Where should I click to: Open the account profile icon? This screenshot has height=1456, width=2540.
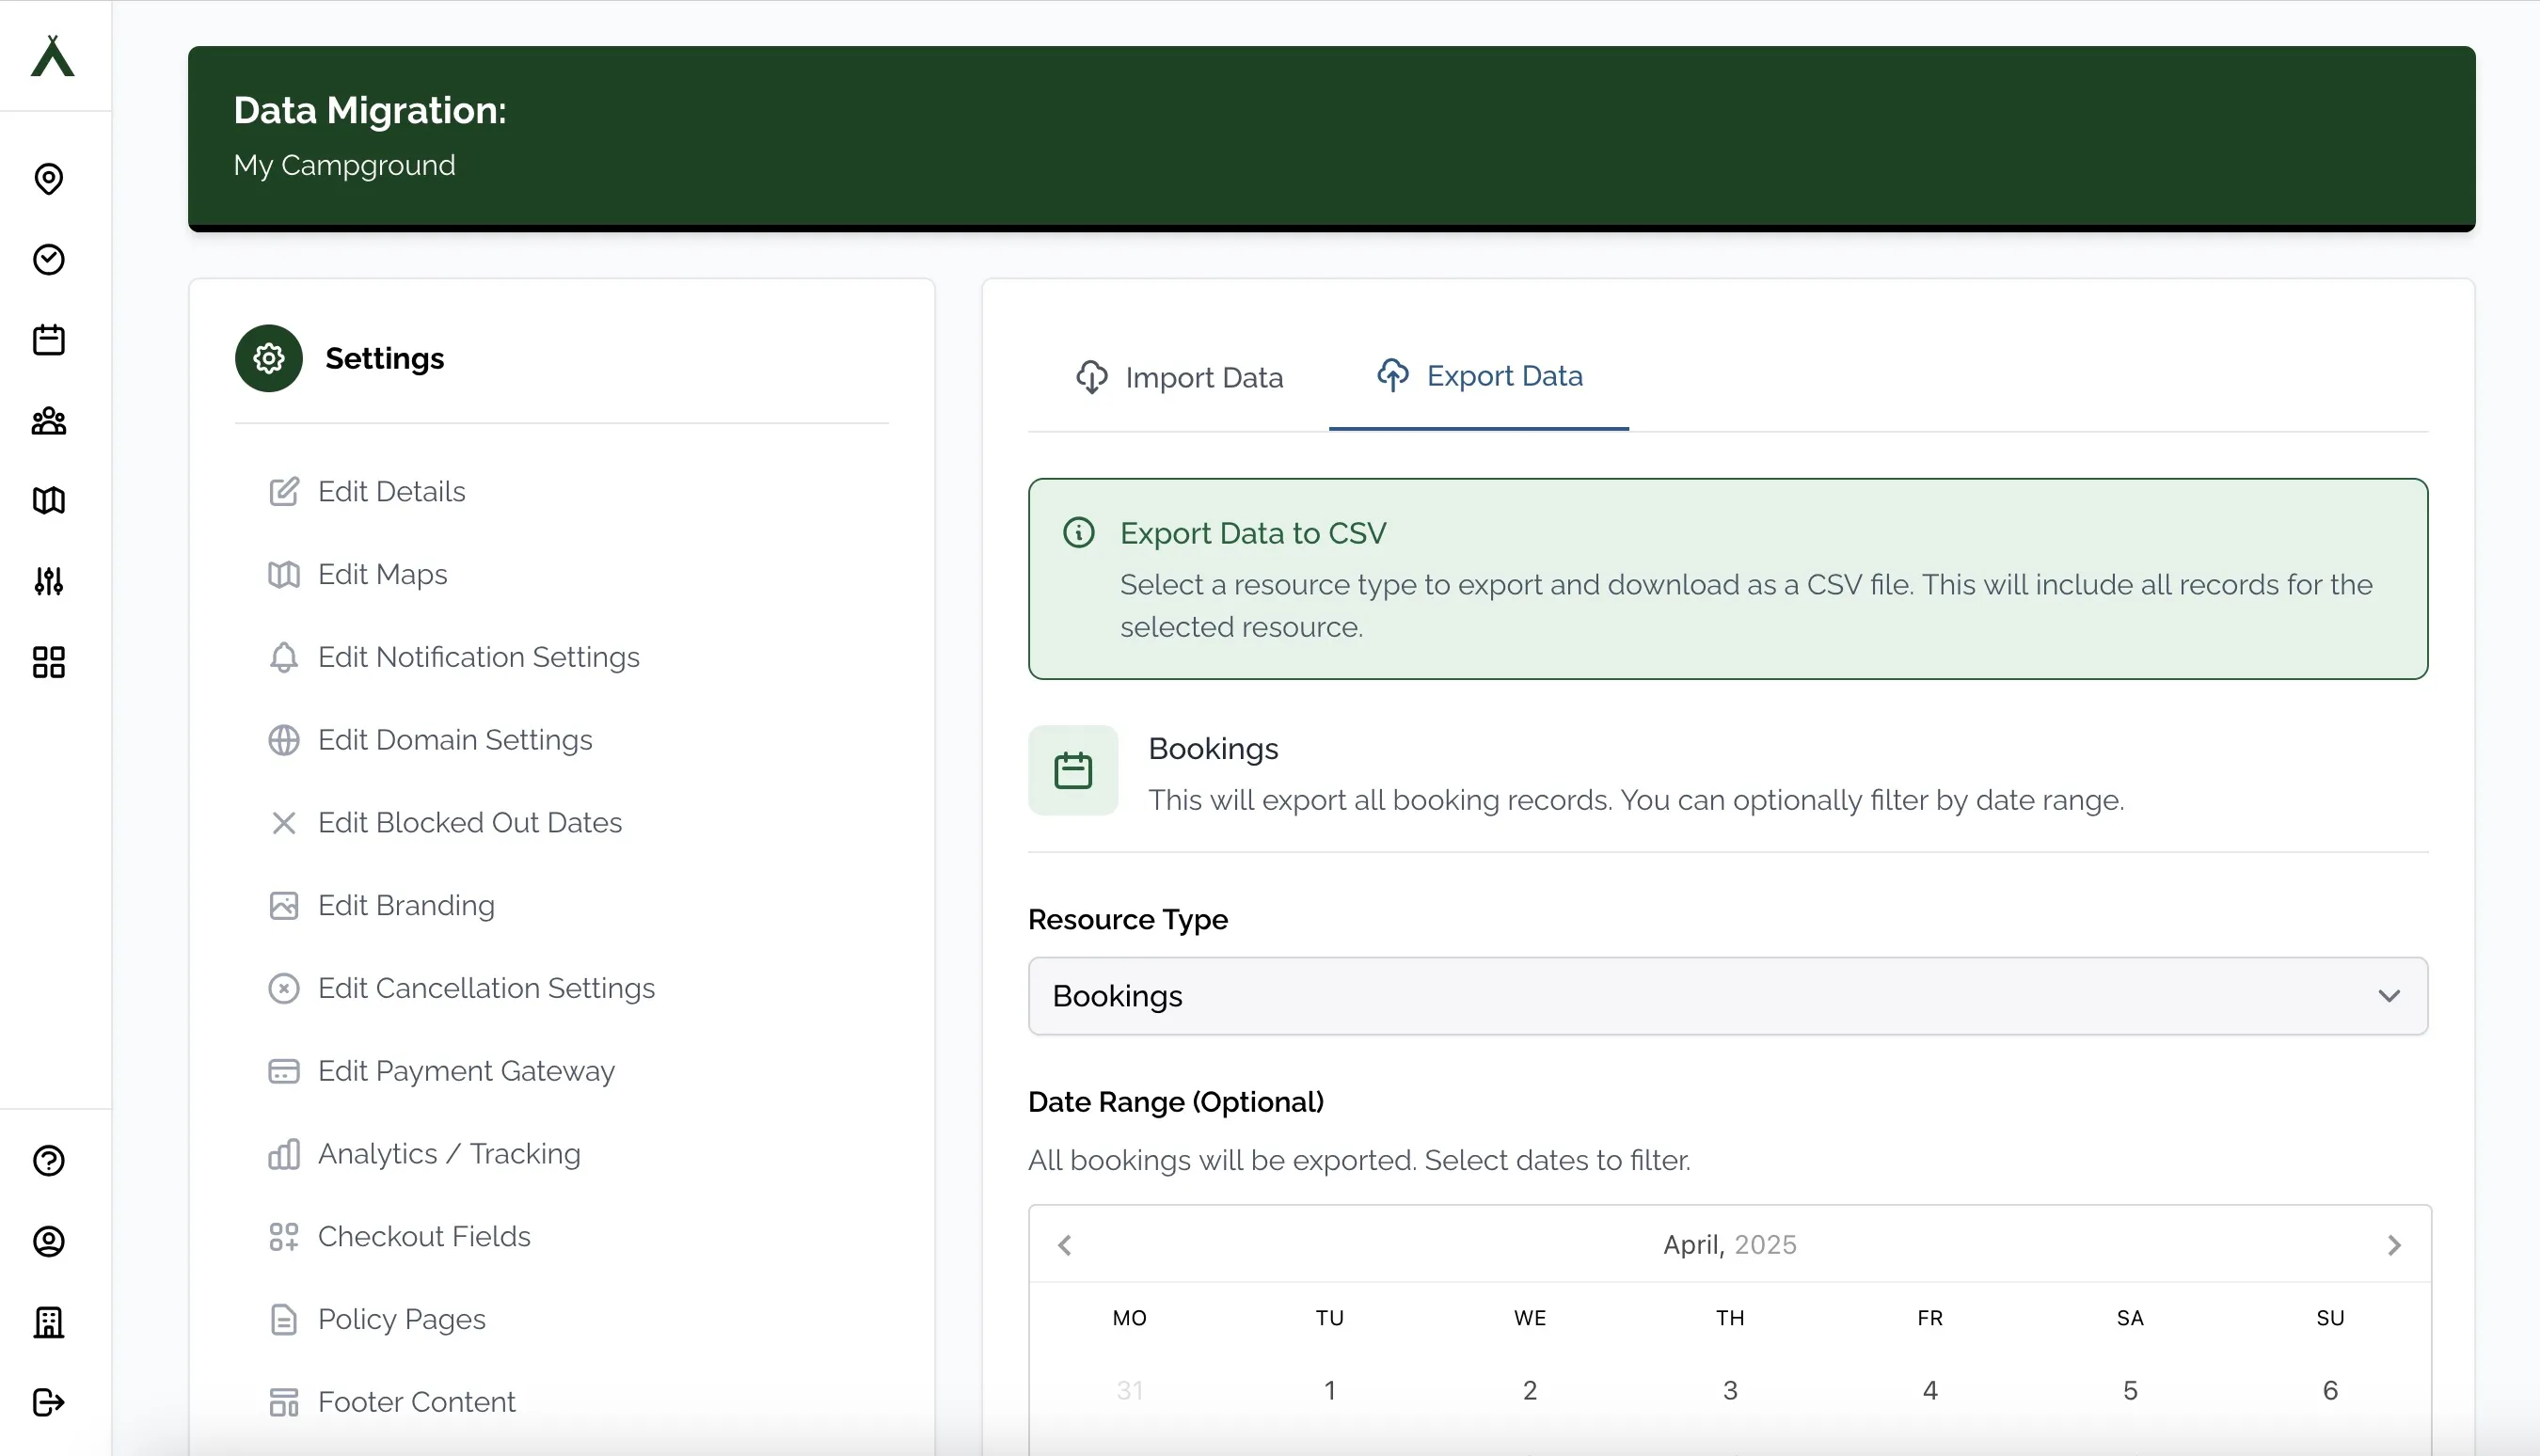pyautogui.click(x=47, y=1242)
